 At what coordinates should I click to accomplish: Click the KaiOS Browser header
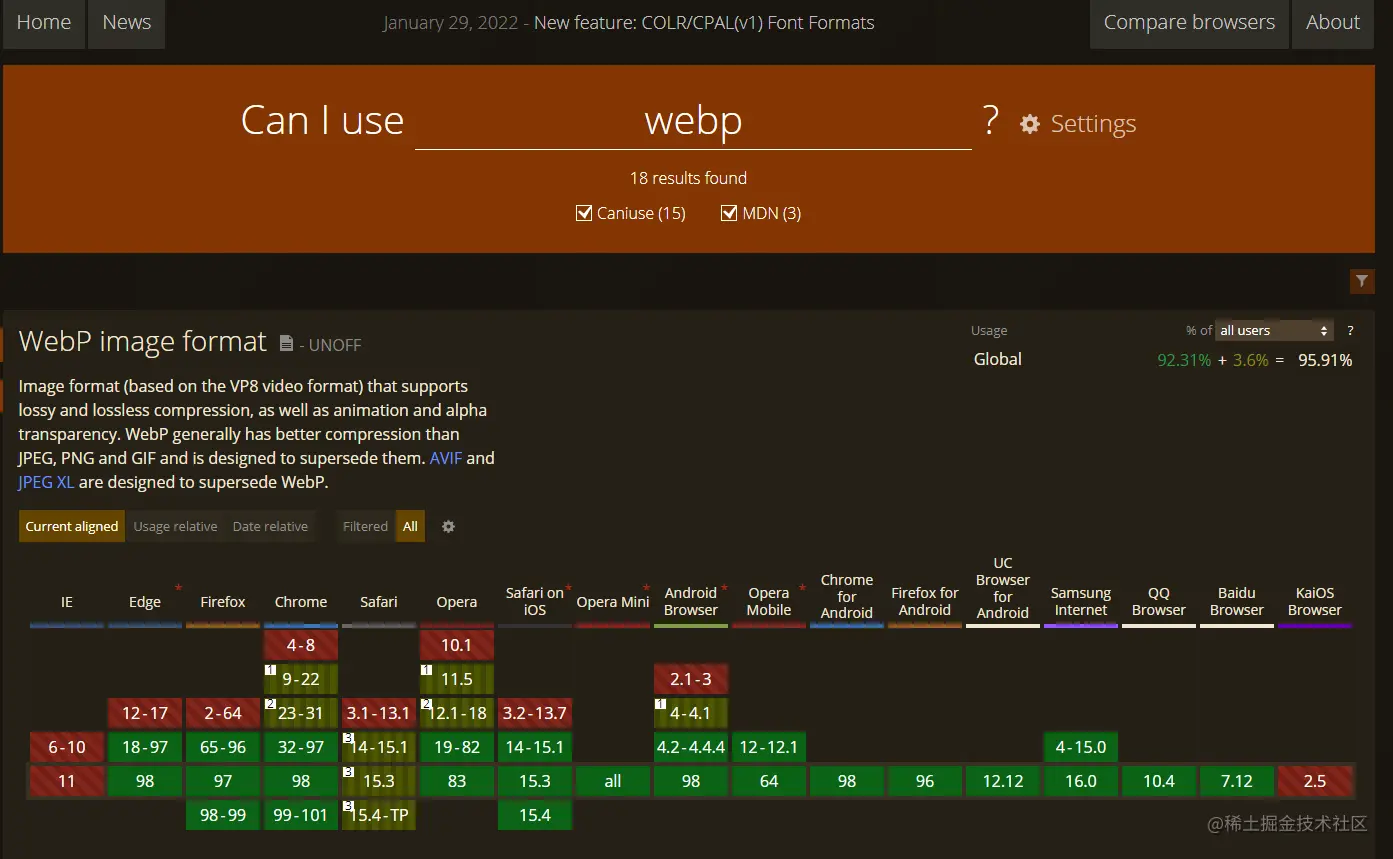point(1315,601)
